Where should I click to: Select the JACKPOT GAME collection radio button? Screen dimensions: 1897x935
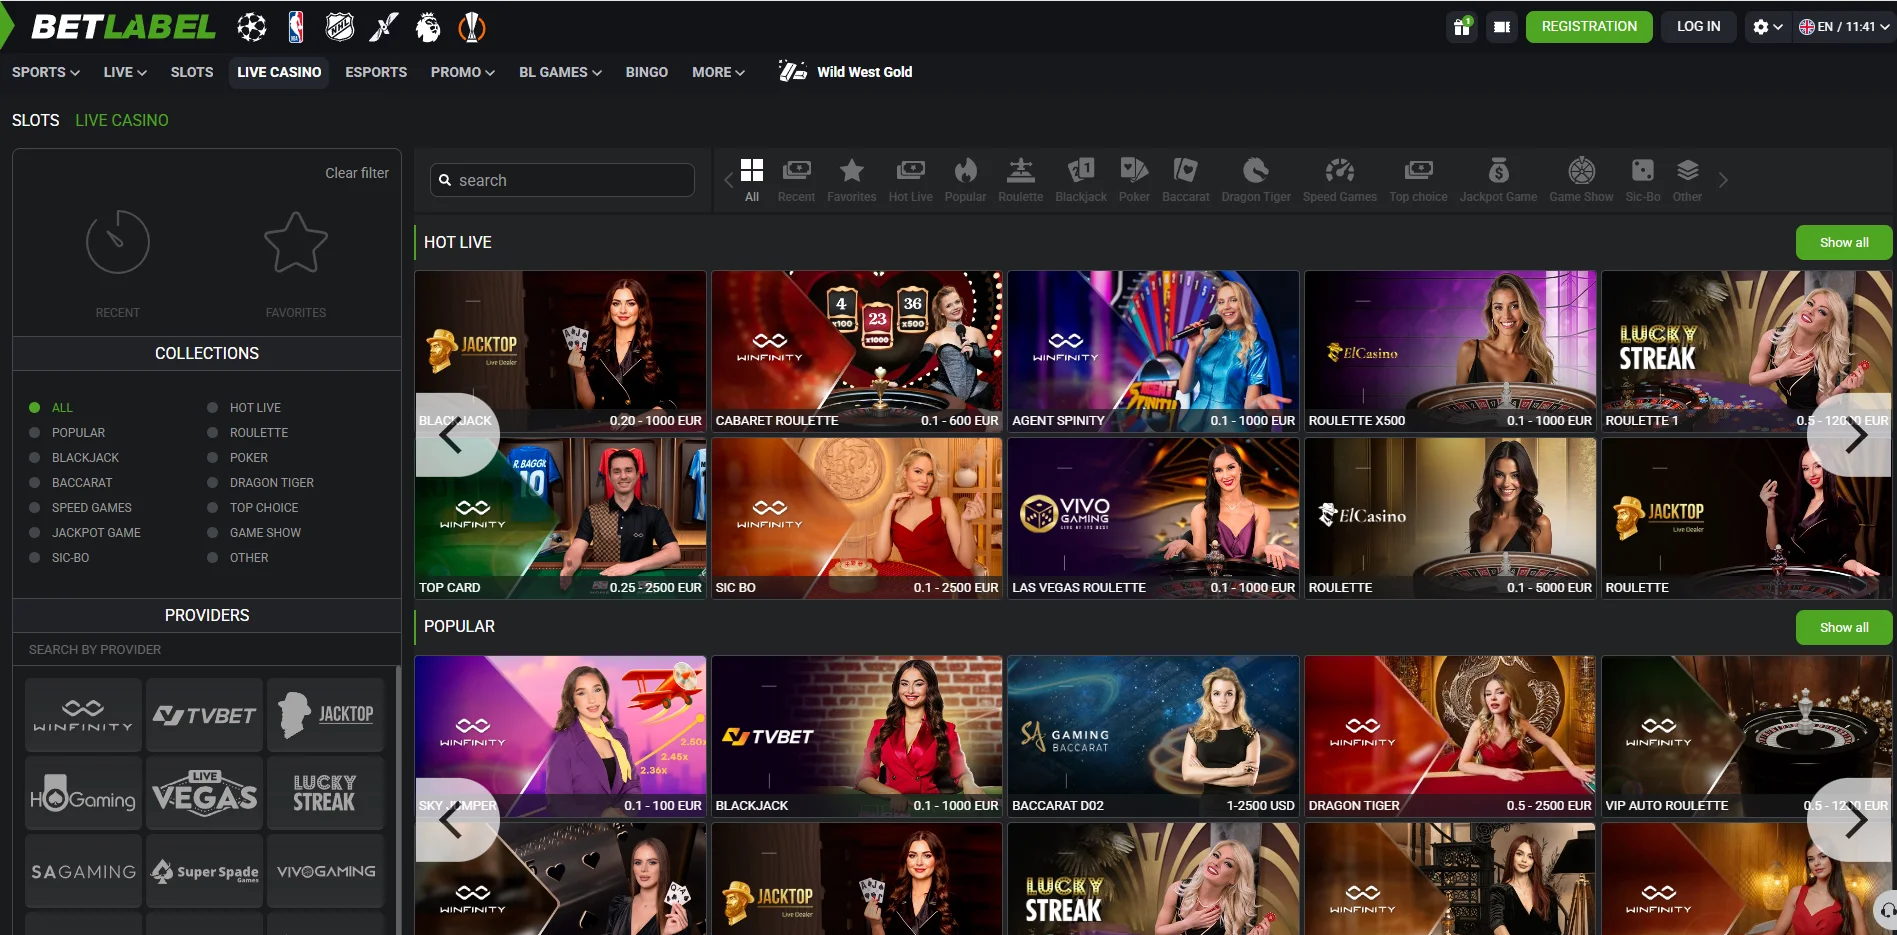coord(34,533)
